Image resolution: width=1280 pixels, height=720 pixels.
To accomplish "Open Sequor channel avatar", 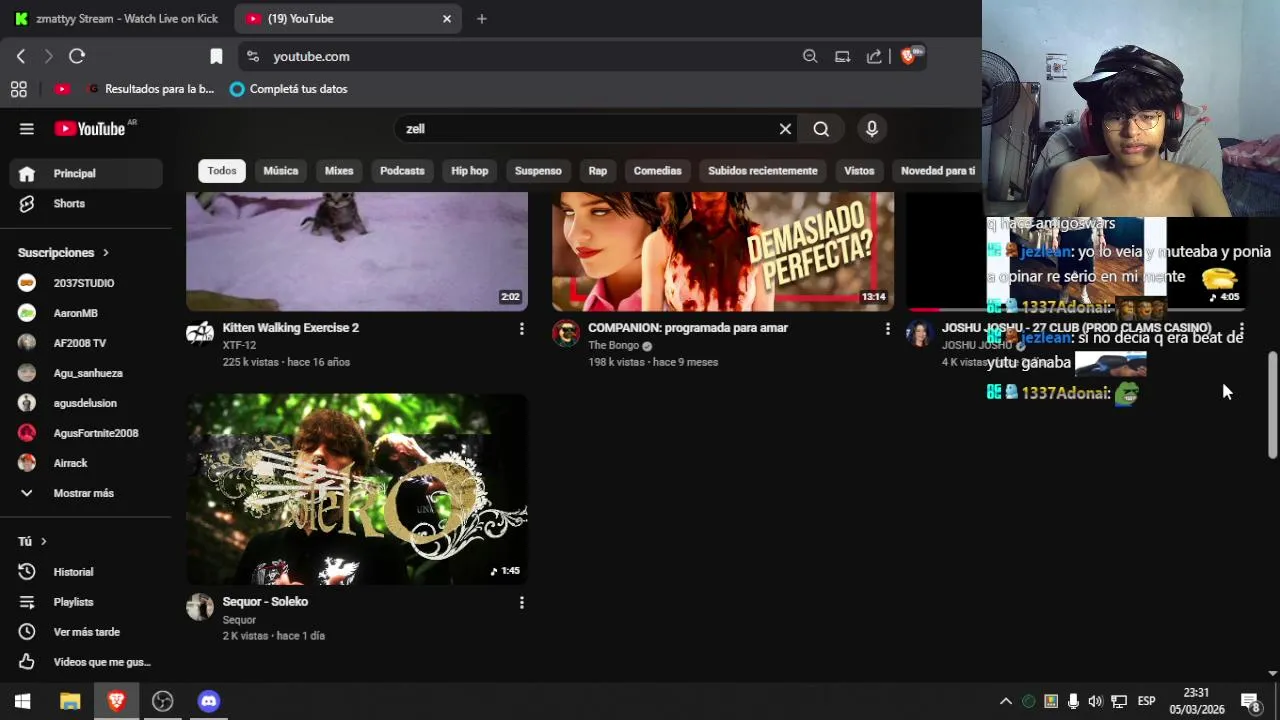I will (x=200, y=607).
